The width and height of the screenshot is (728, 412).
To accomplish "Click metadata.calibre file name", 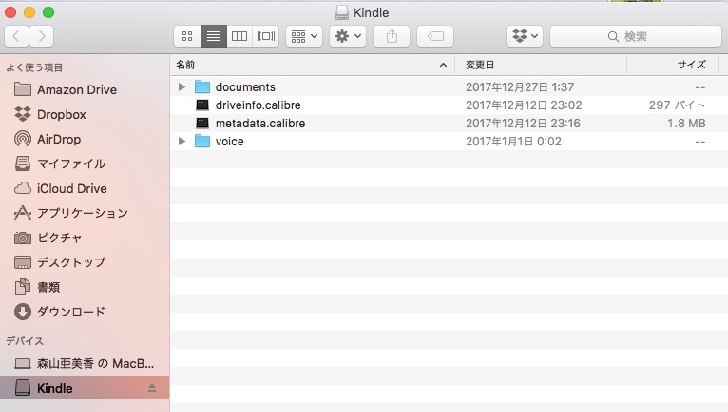I will [260, 123].
